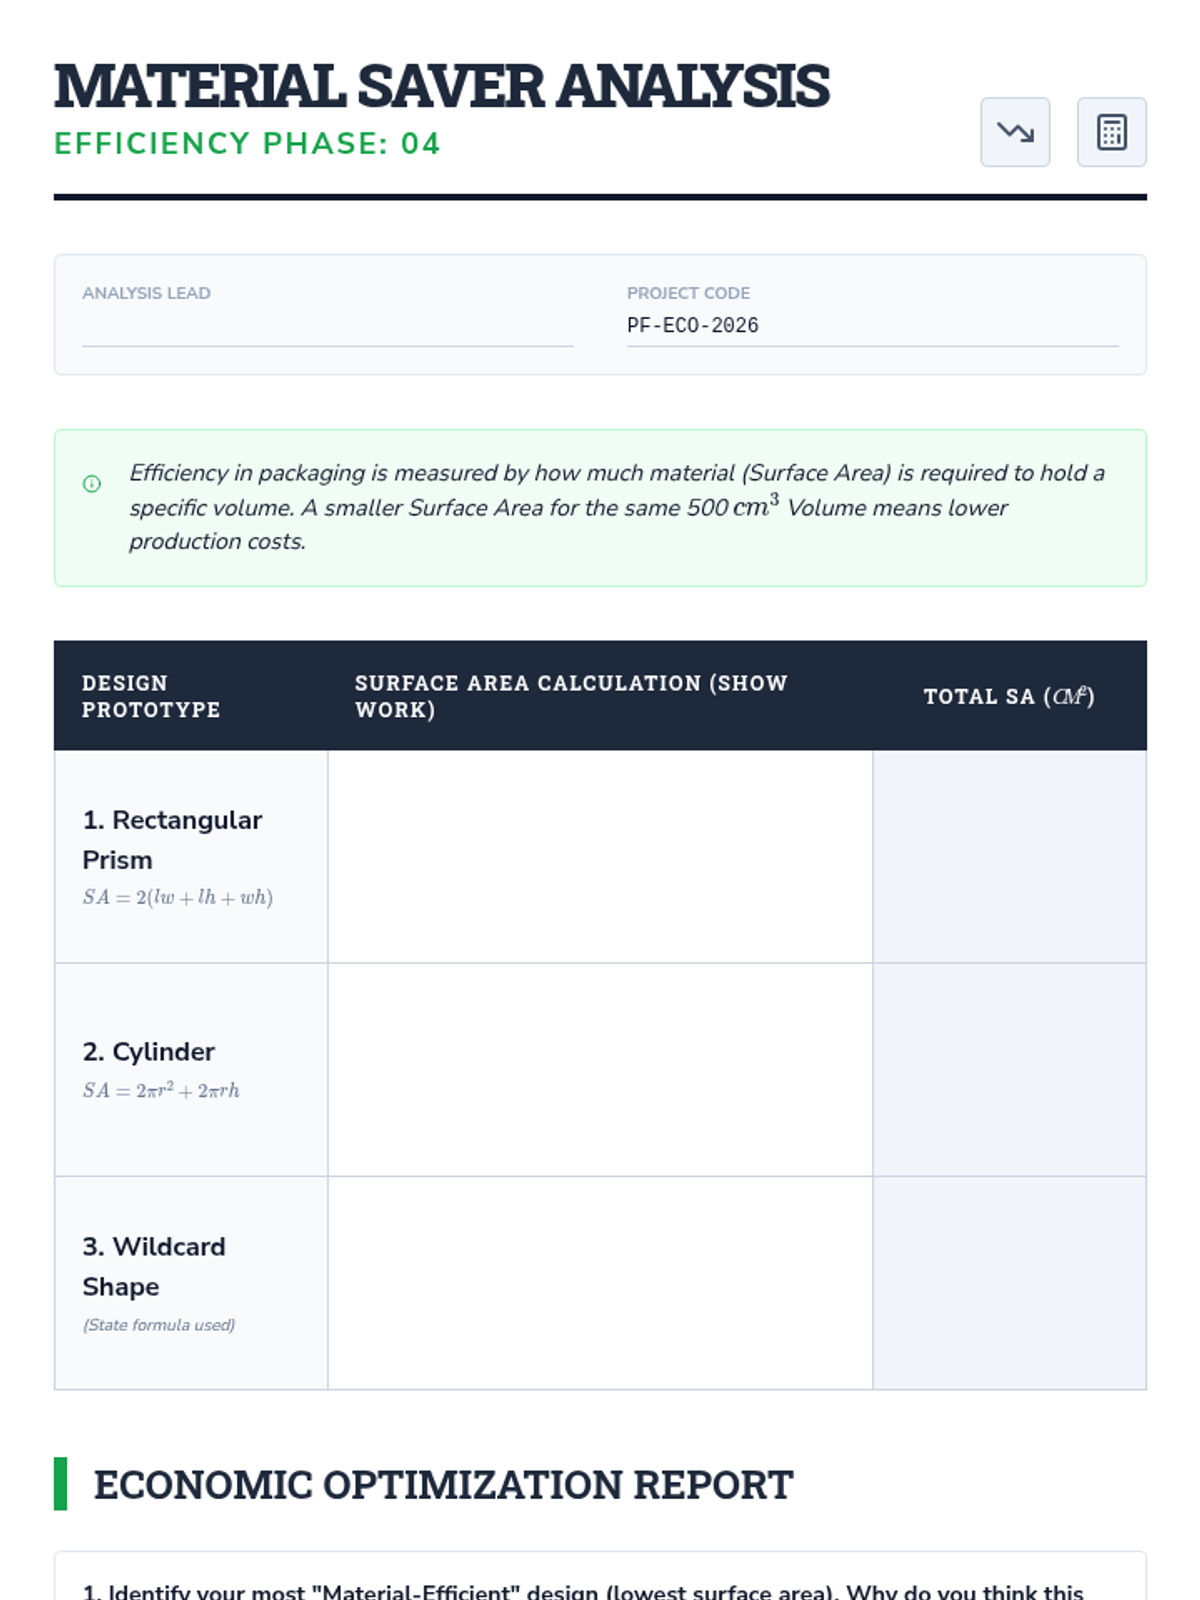Open the calculator icon button
This screenshot has height=1600, width=1200.
coord(1111,132)
